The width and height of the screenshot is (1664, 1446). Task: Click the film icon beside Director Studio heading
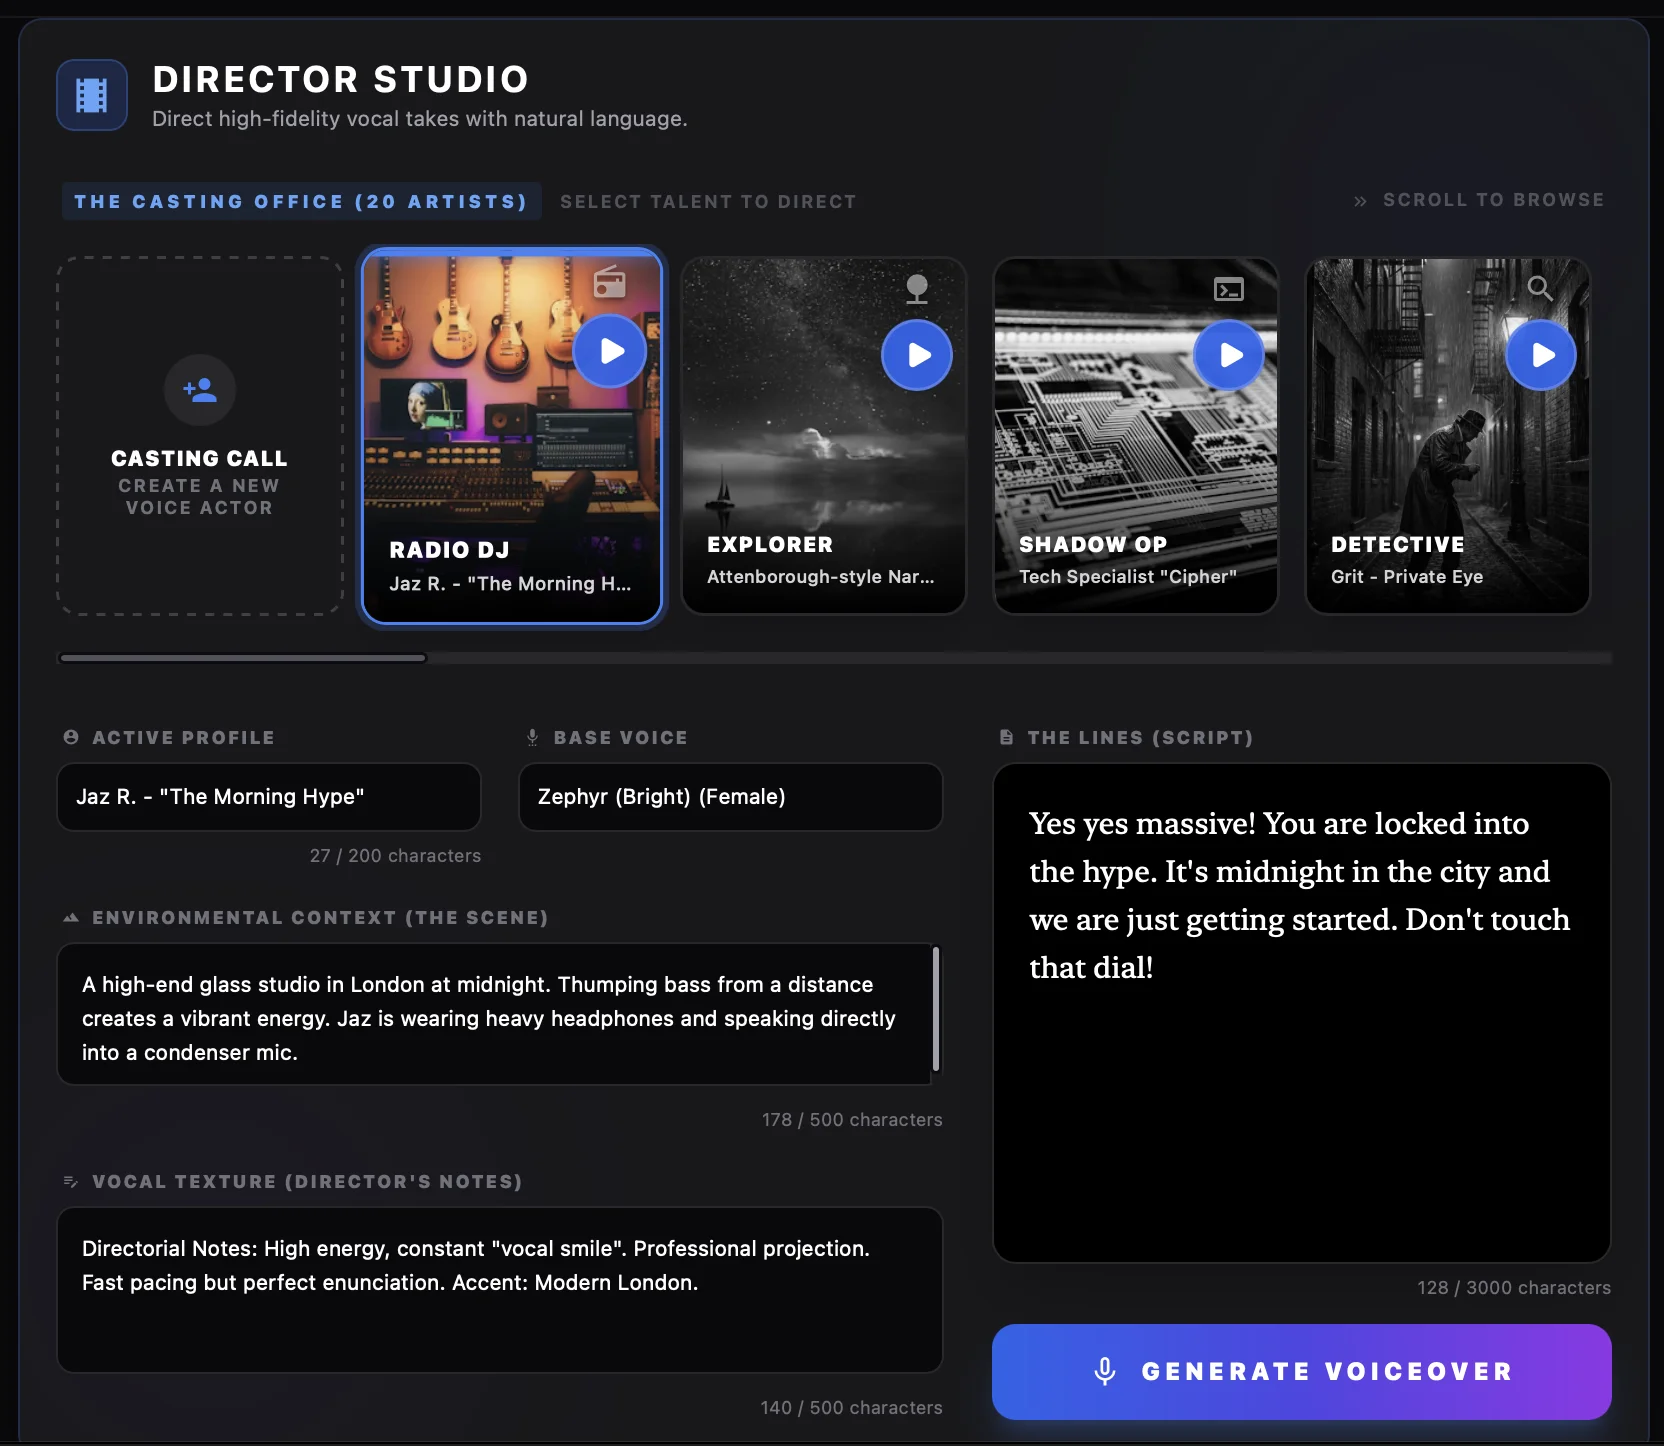(91, 95)
